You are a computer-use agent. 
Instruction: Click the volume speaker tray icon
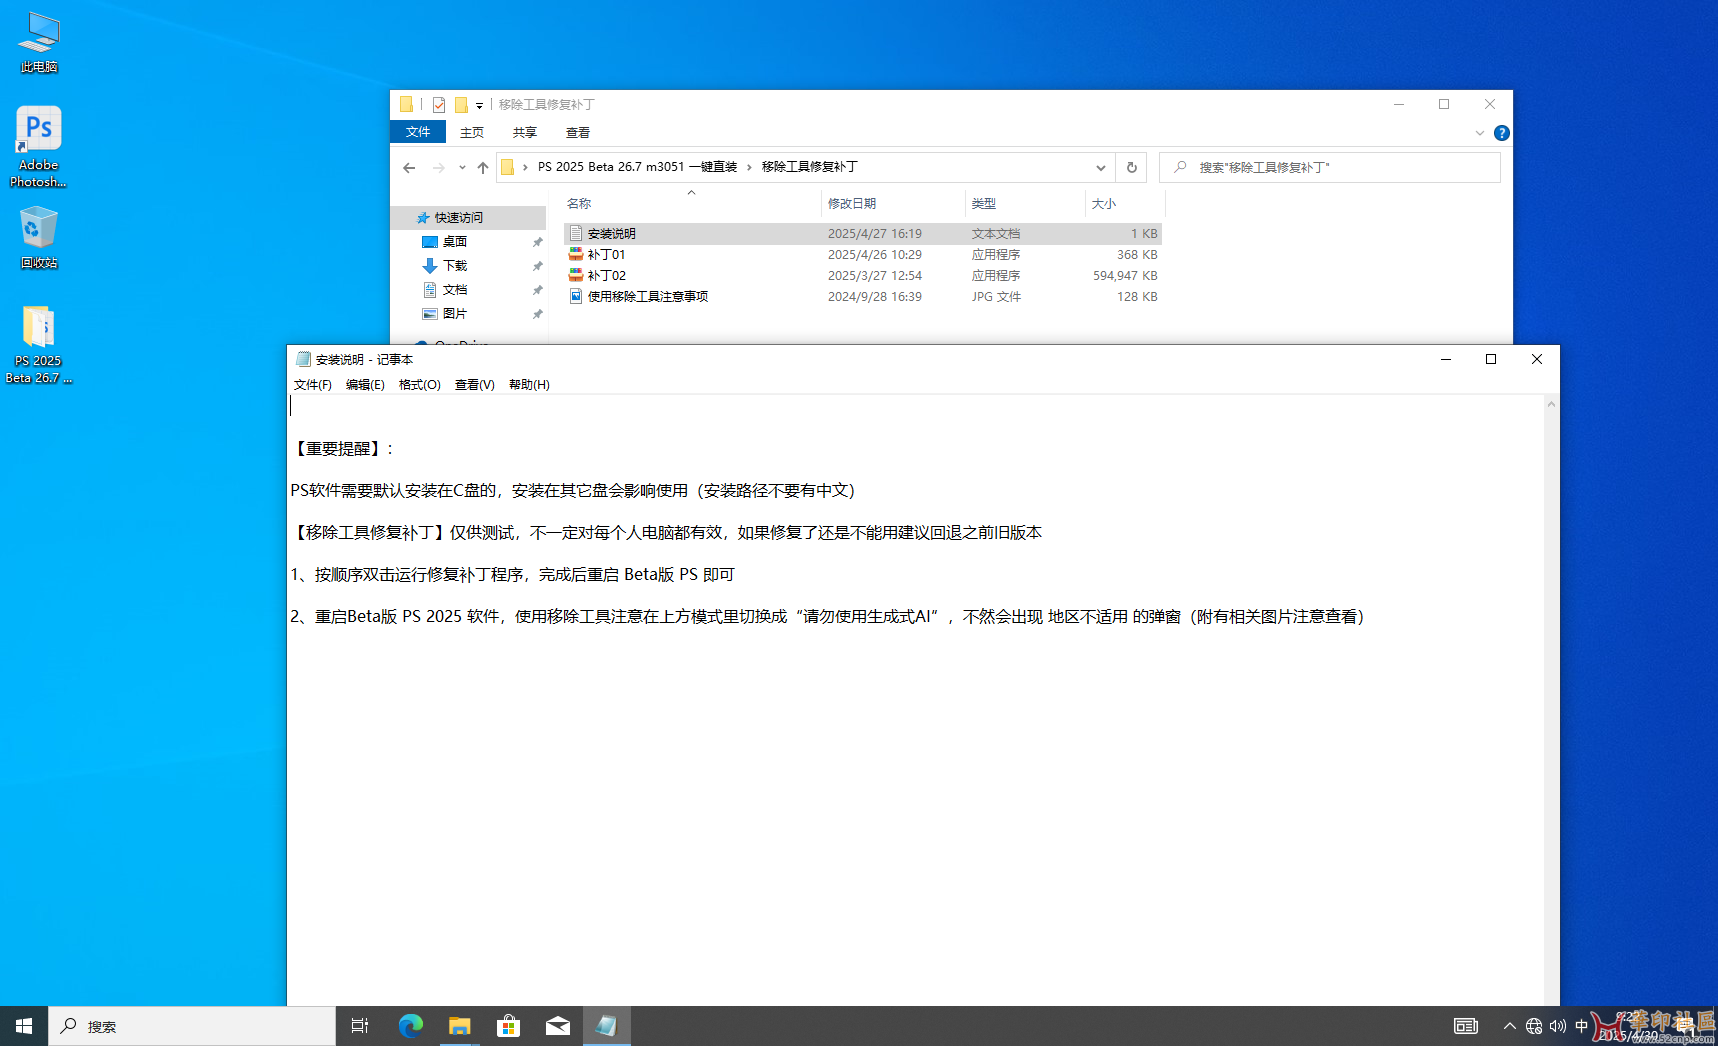(1558, 1026)
